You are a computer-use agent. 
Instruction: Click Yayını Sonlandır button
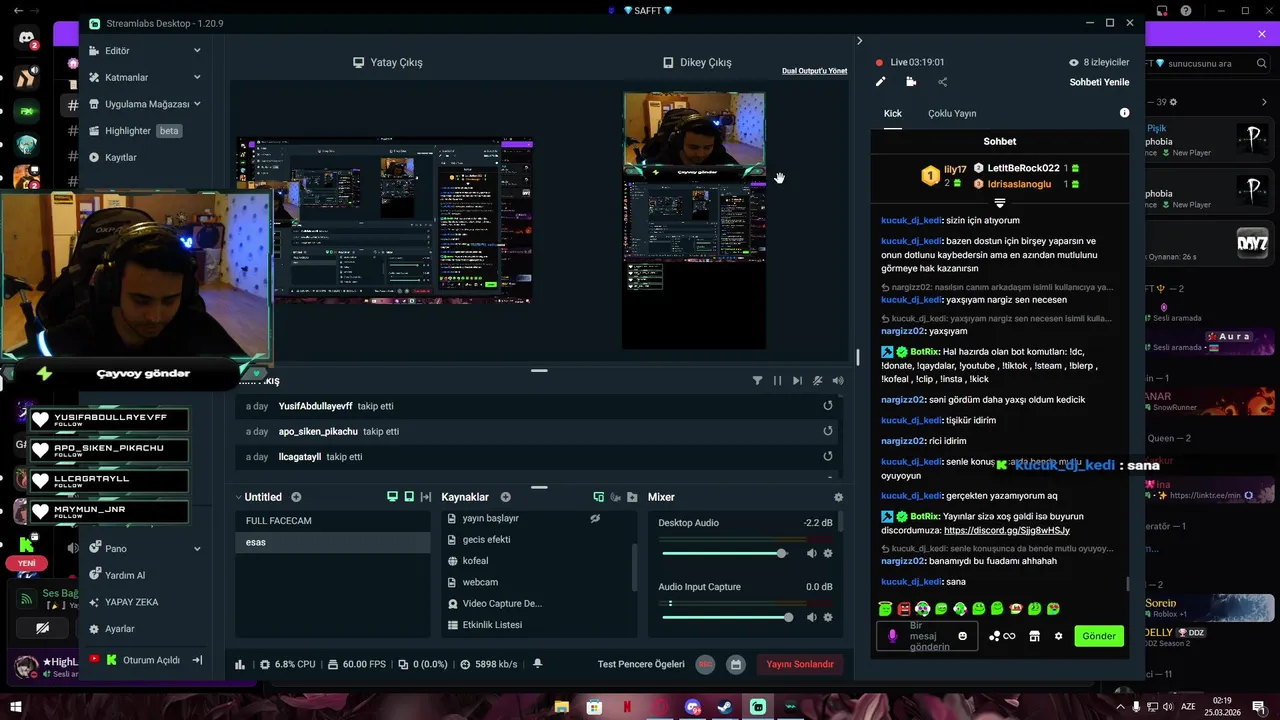799,664
